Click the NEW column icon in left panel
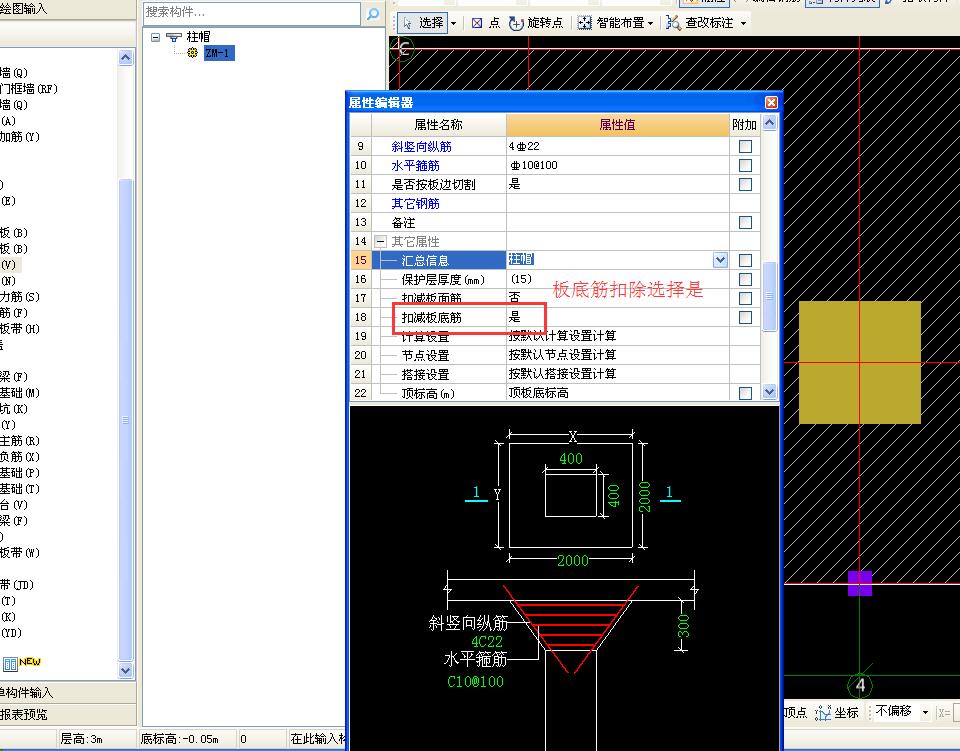 click(x=21, y=663)
